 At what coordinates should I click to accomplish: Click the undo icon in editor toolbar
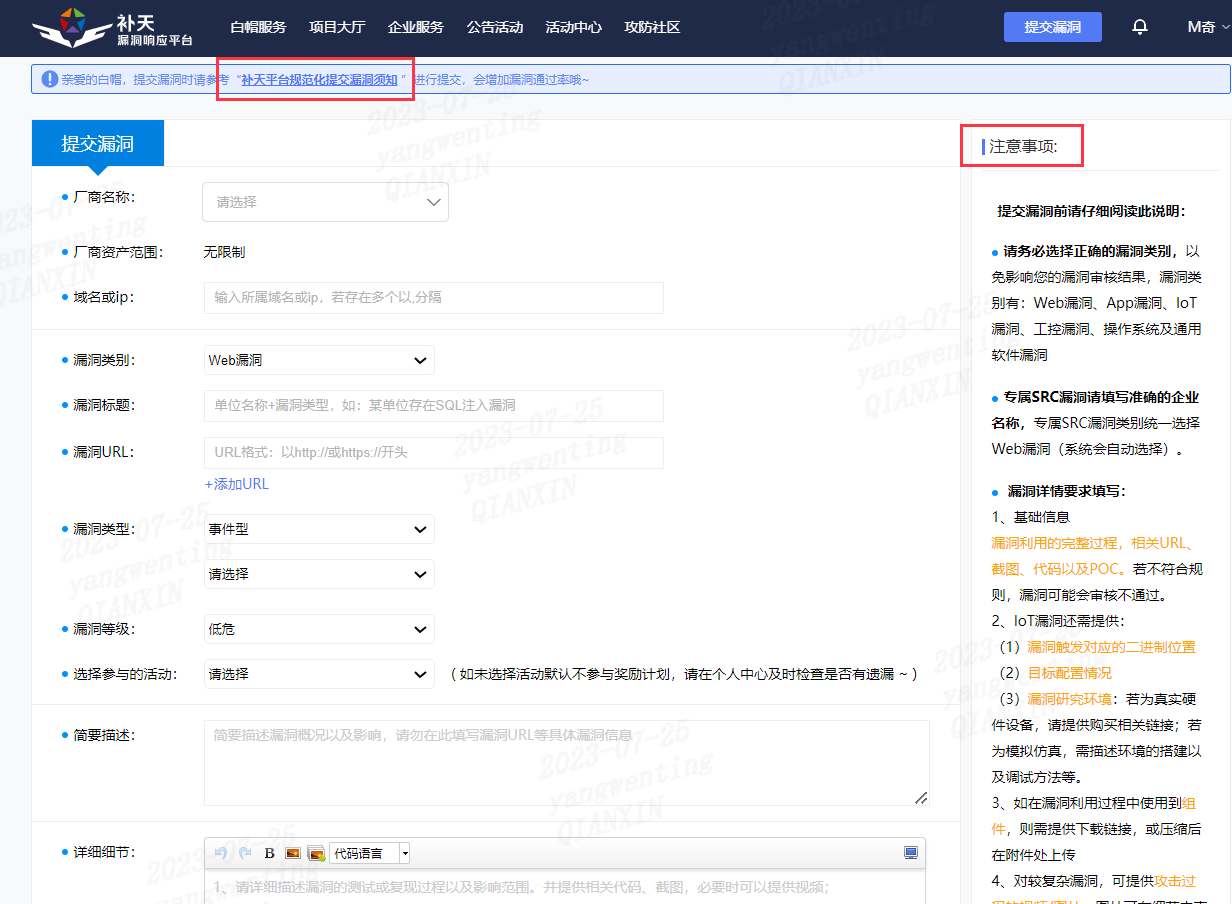(221, 853)
